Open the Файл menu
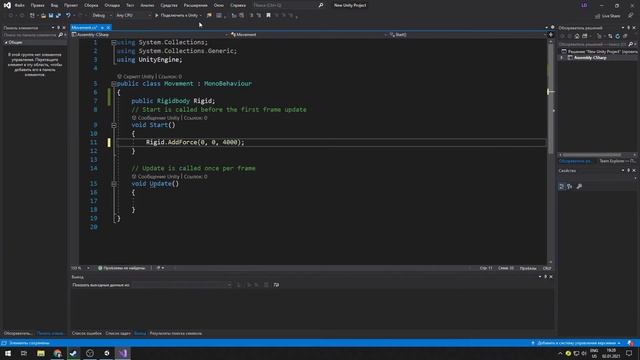This screenshot has width=640, height=360. point(20,5)
